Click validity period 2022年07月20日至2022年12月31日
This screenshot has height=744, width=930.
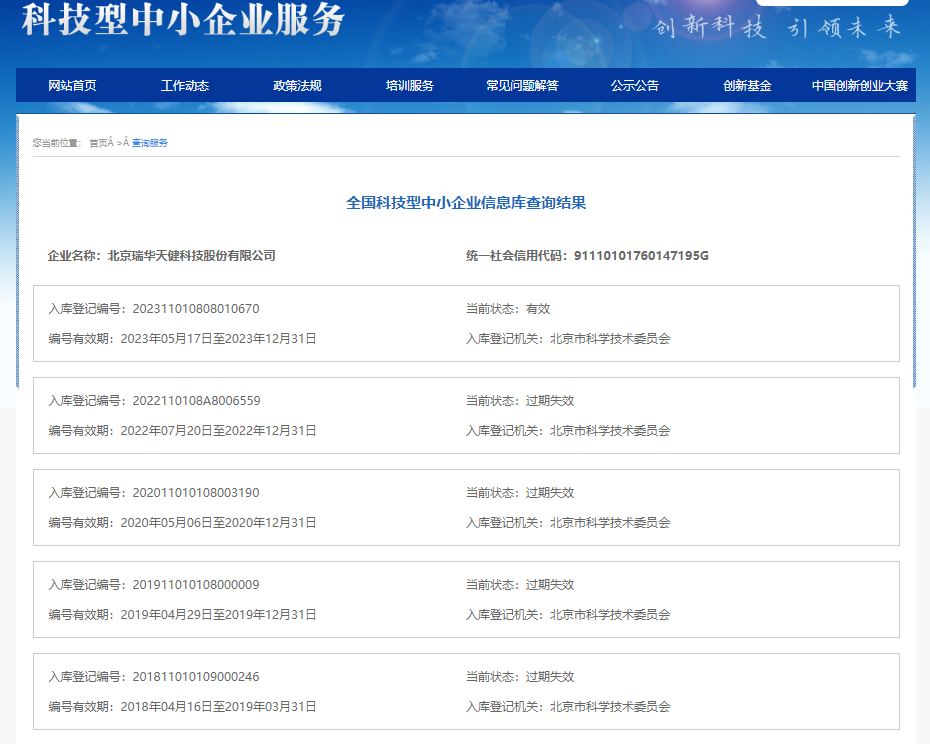pos(218,431)
